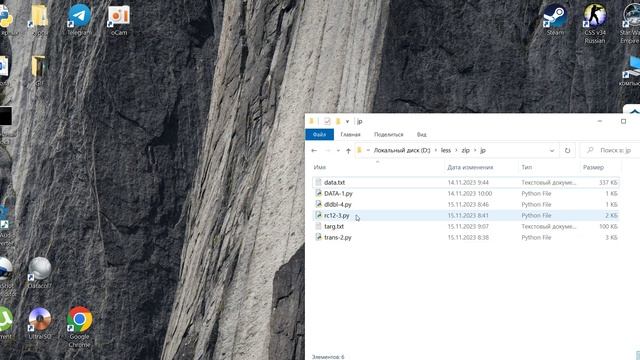Click the Текстовый документ type of targ.txt

point(548,227)
